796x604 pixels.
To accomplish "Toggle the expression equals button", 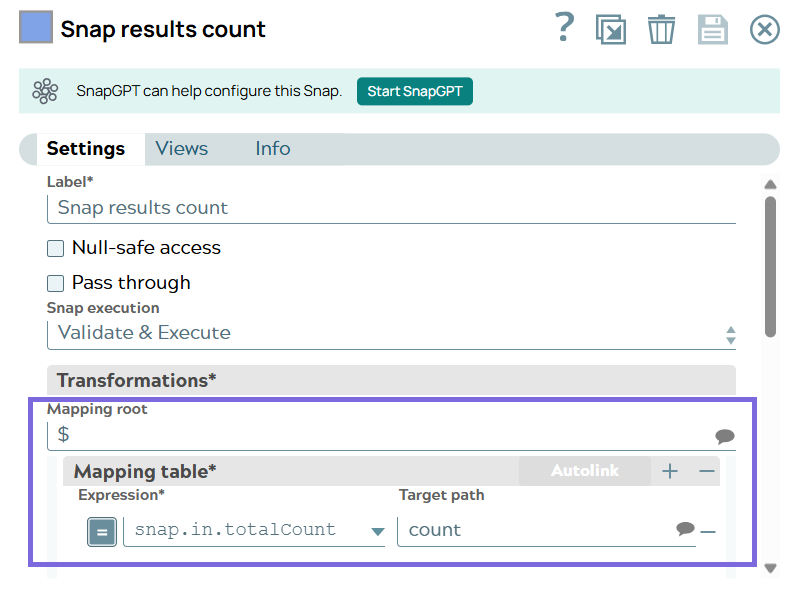I will 102,531.
